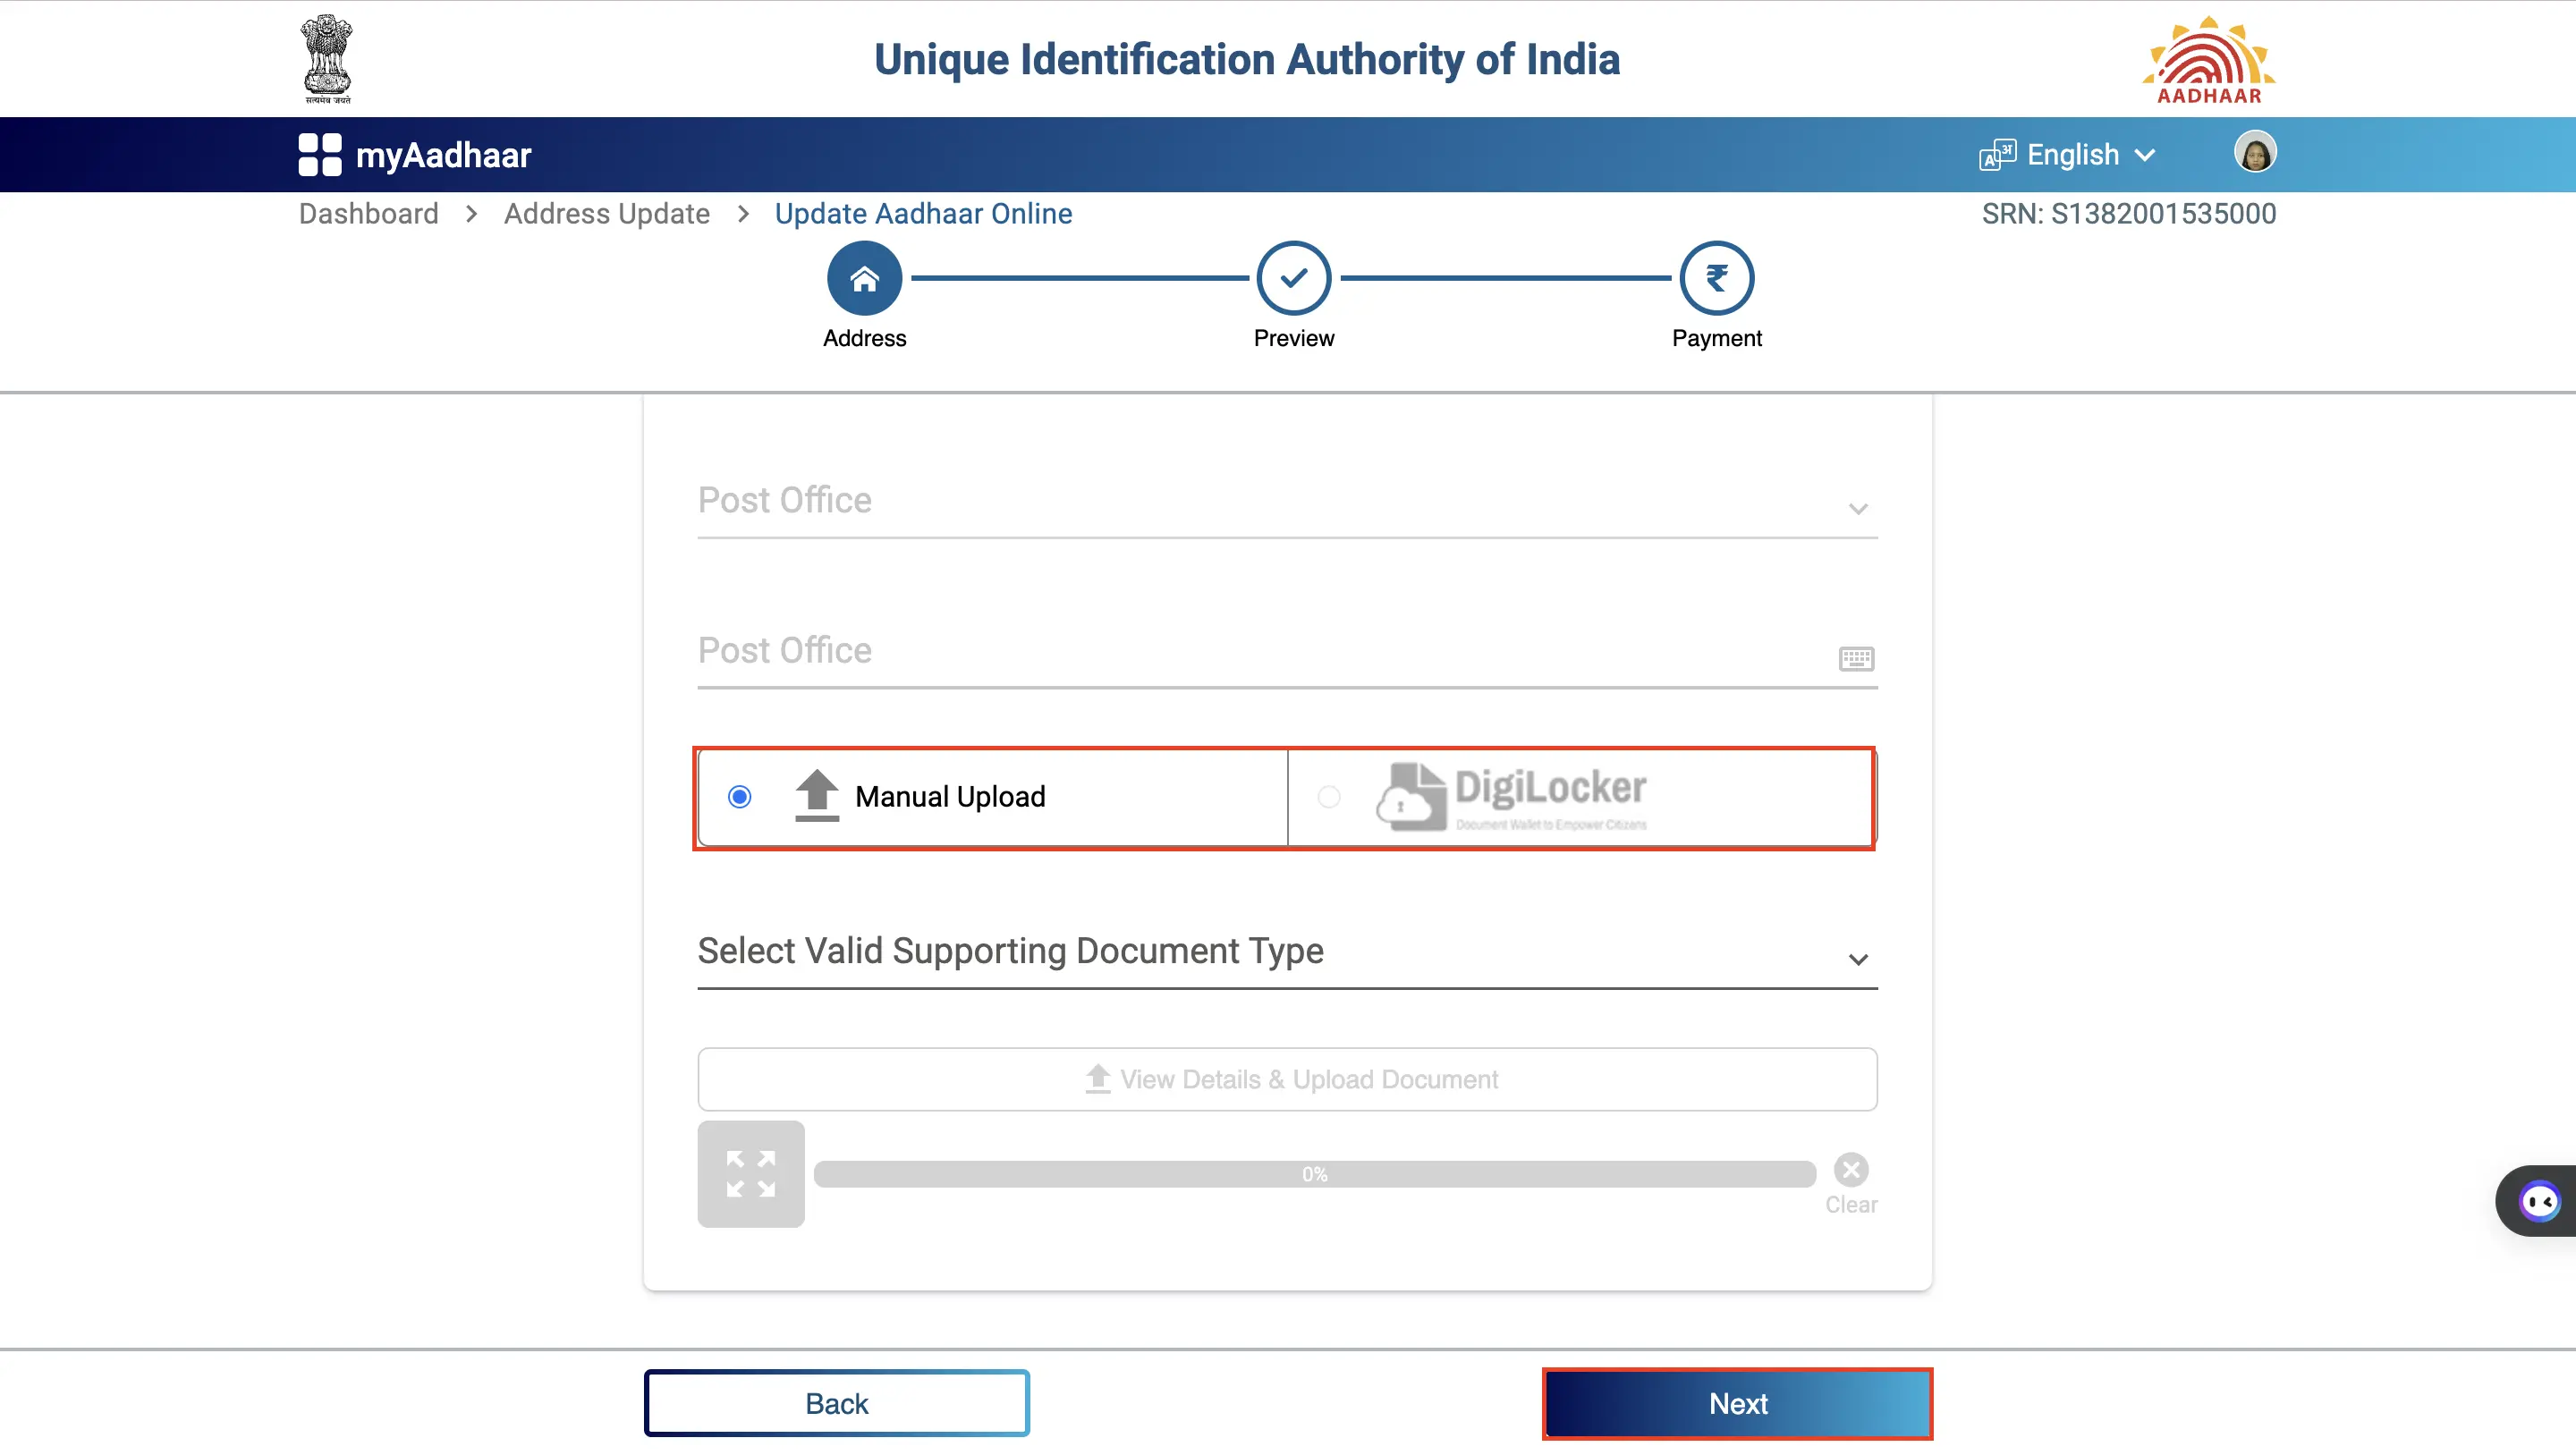
Task: Click the expand/fullscreen icon bottom left
Action: (x=750, y=1174)
